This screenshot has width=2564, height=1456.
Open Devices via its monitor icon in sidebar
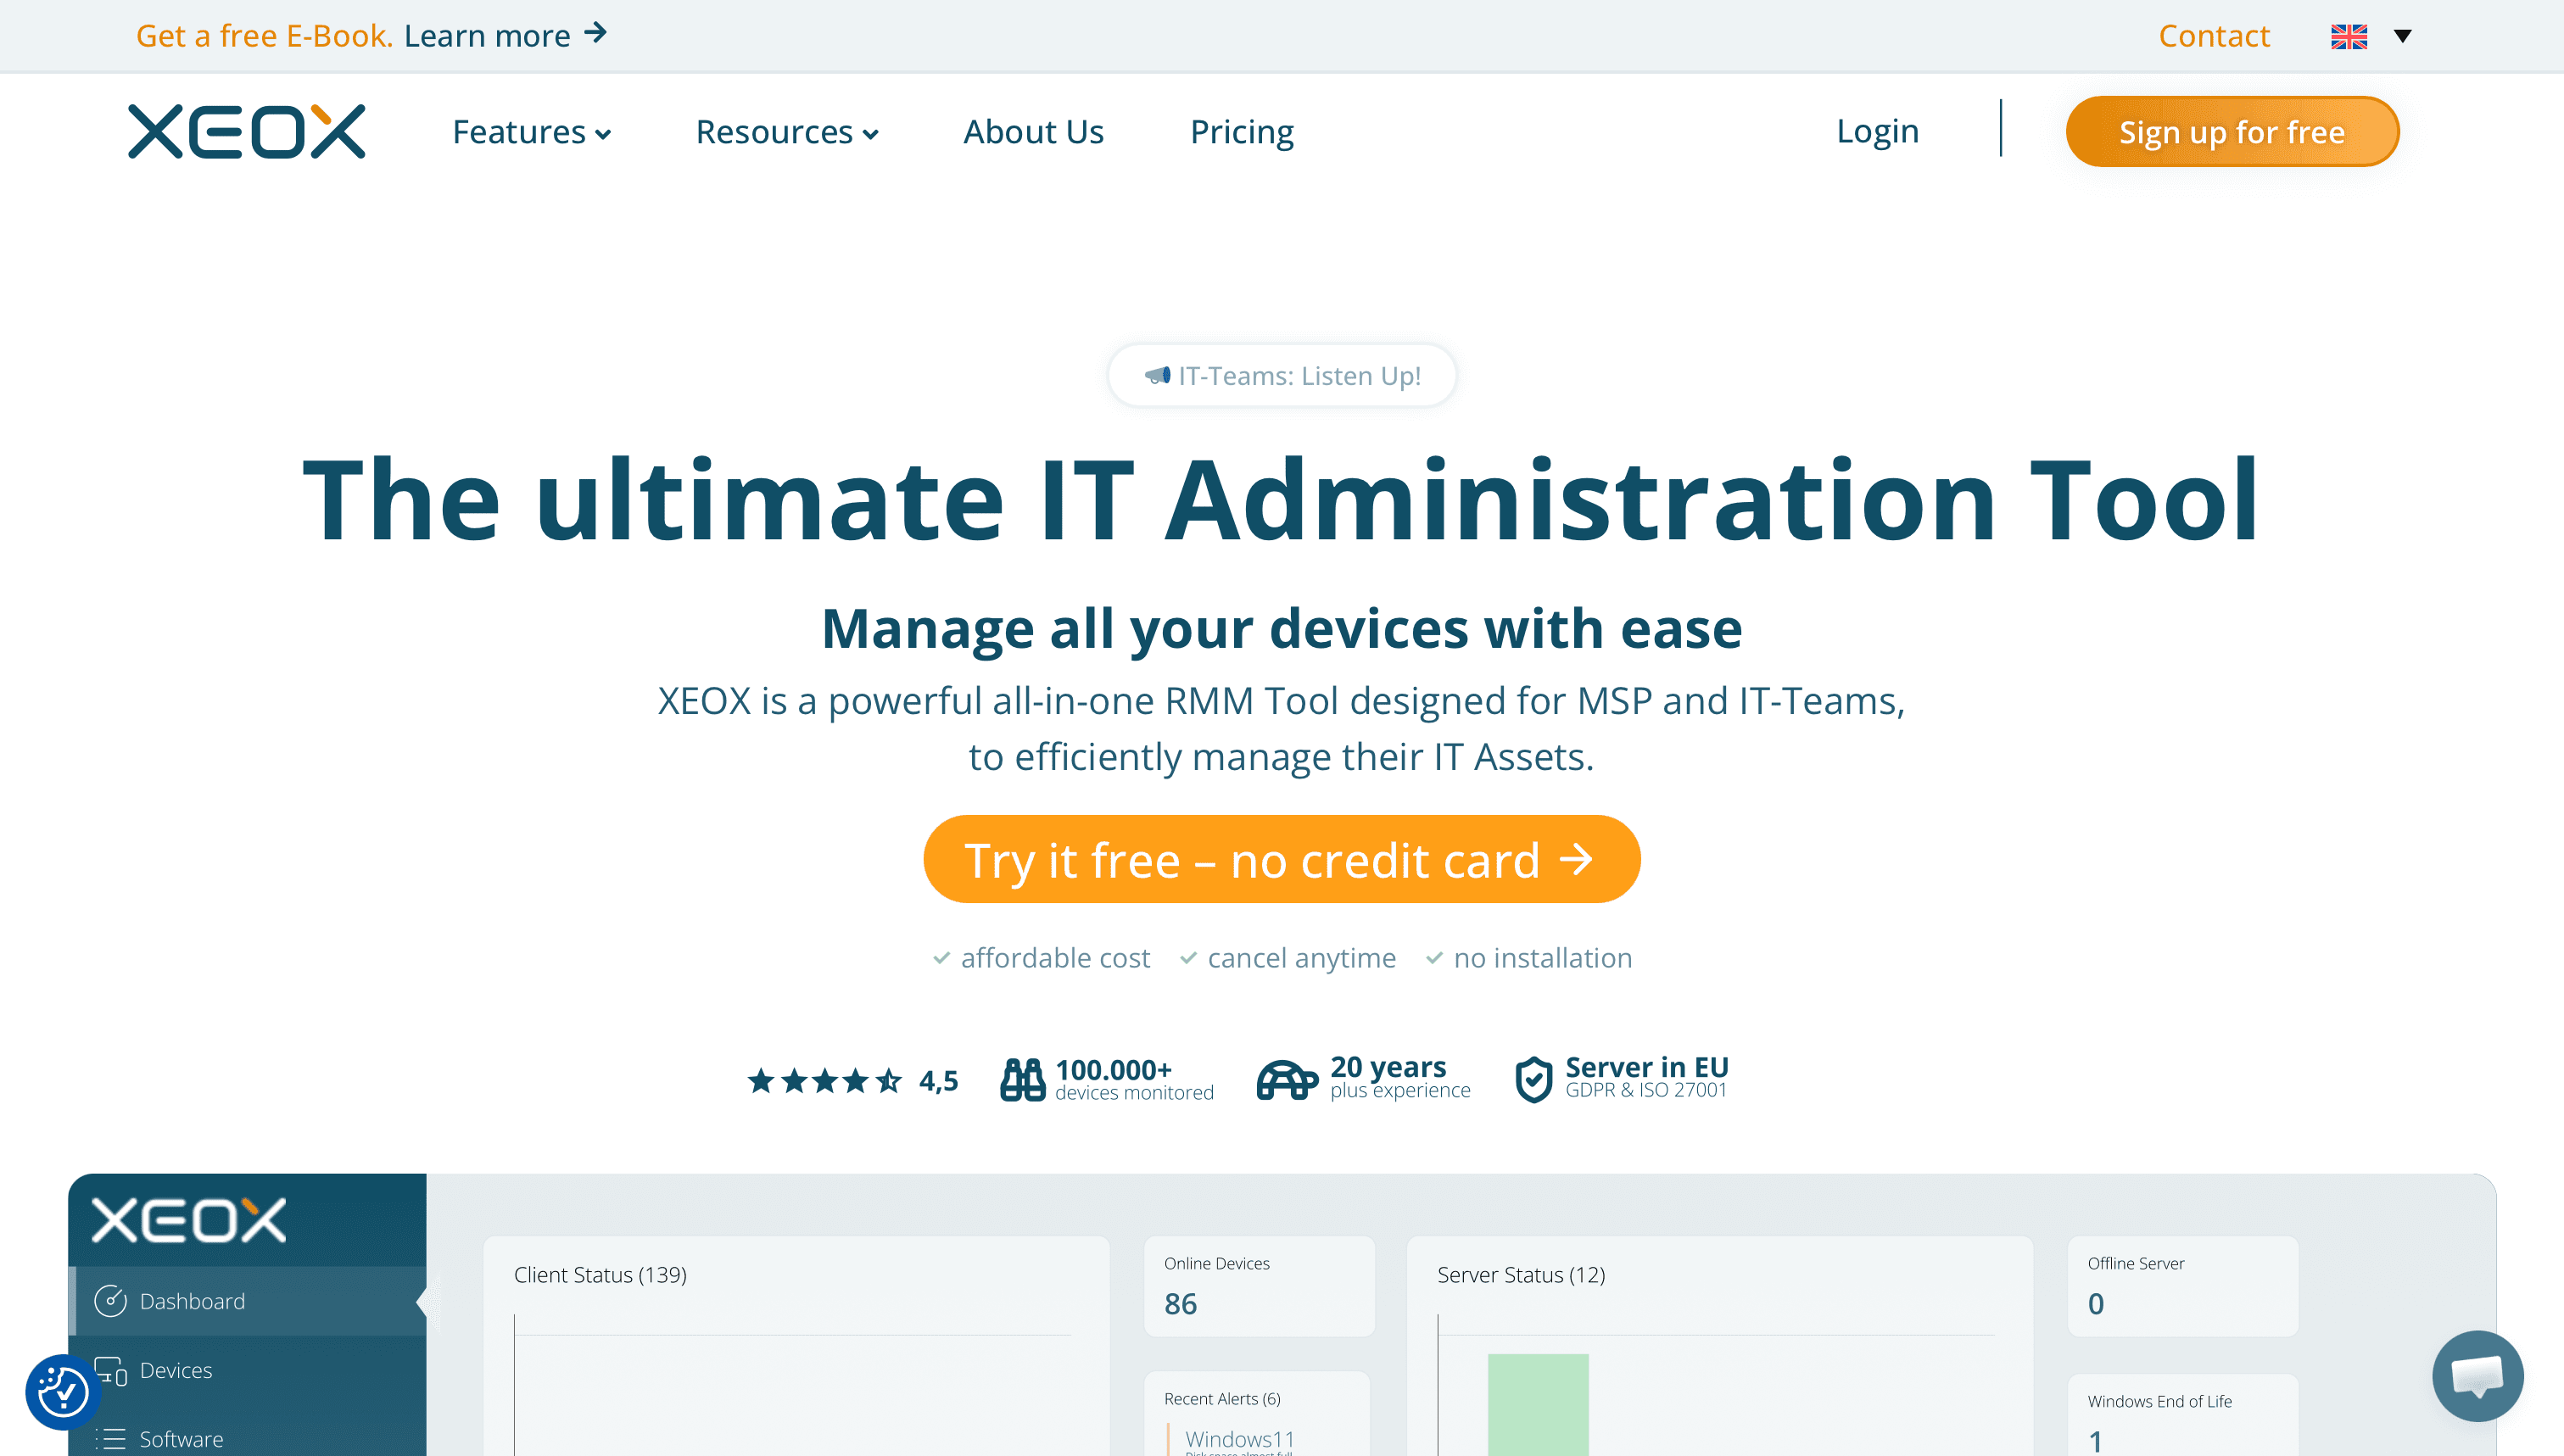[111, 1370]
